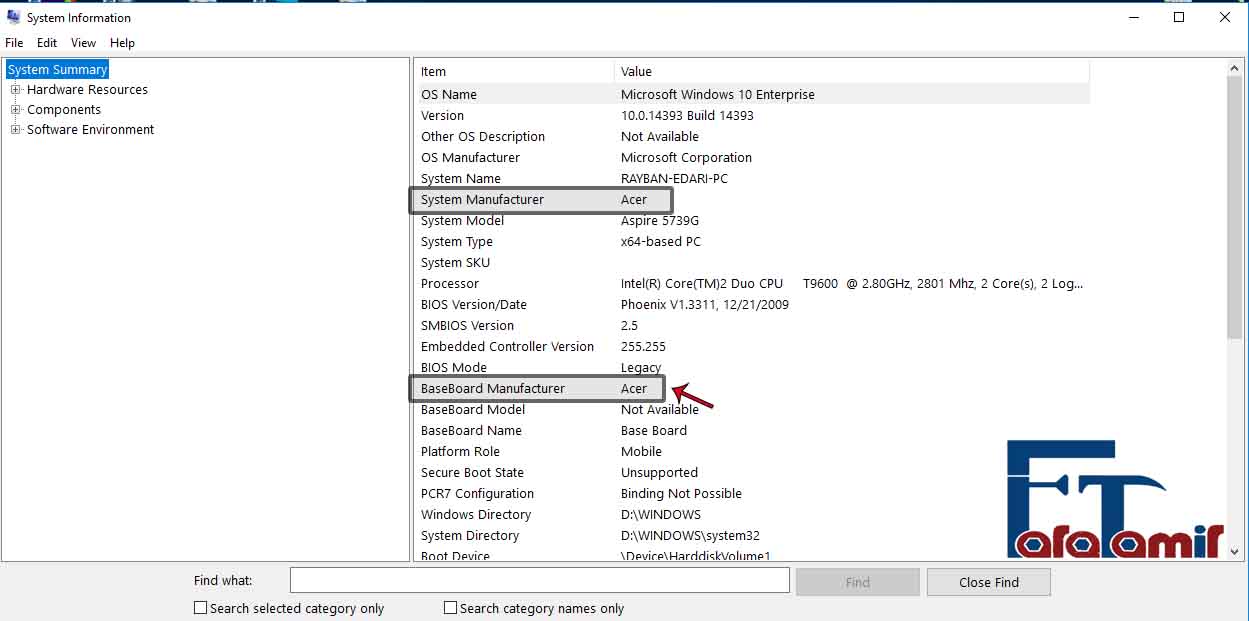Click the Microsoft Windows 10 Enterprise value

[x=718, y=94]
